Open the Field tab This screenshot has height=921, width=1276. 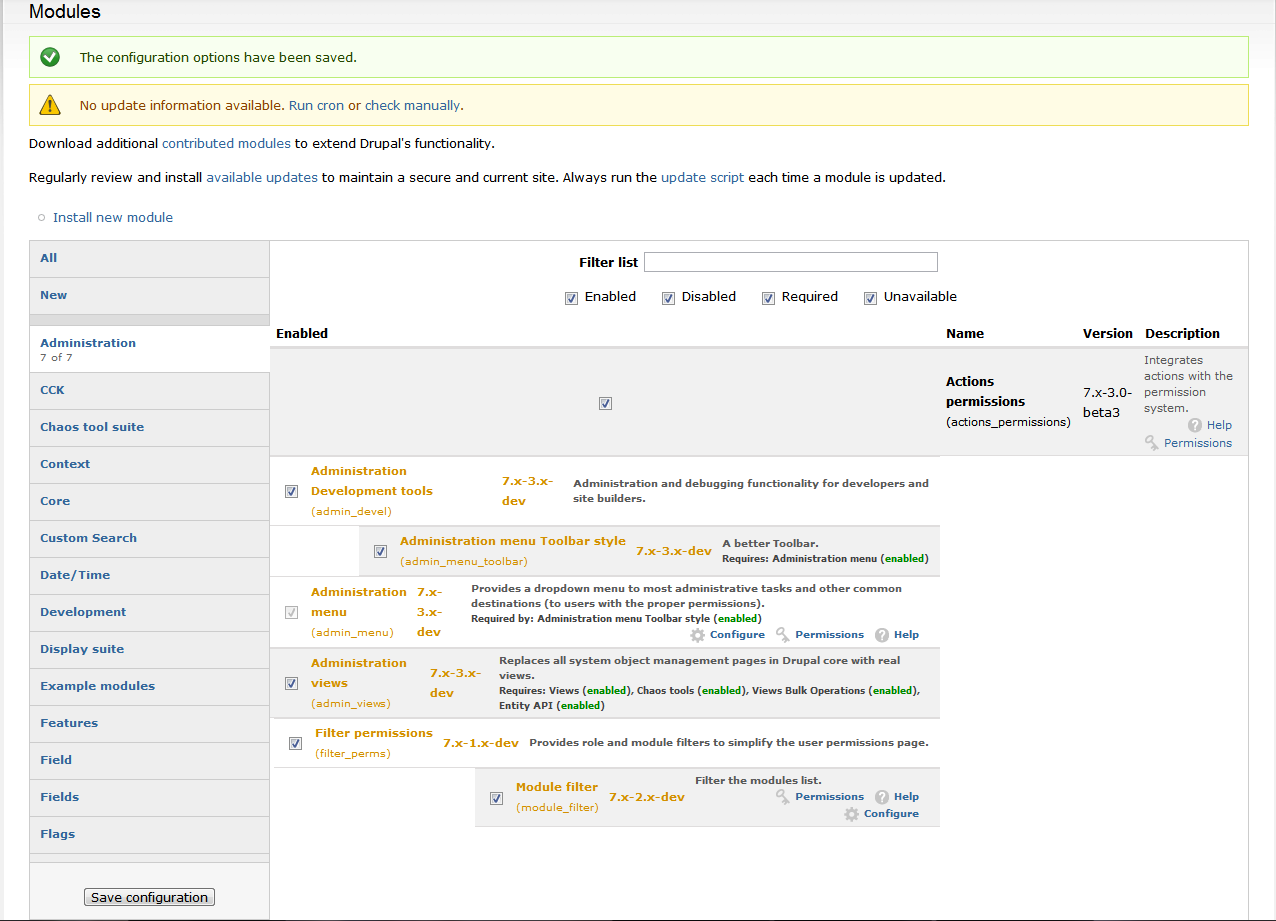click(x=150, y=760)
